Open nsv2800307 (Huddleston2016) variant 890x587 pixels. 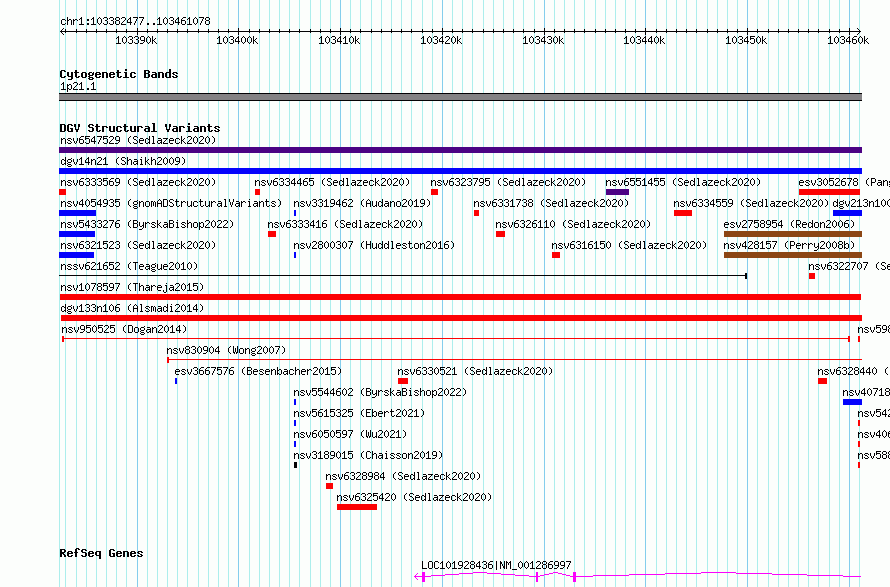click(374, 245)
